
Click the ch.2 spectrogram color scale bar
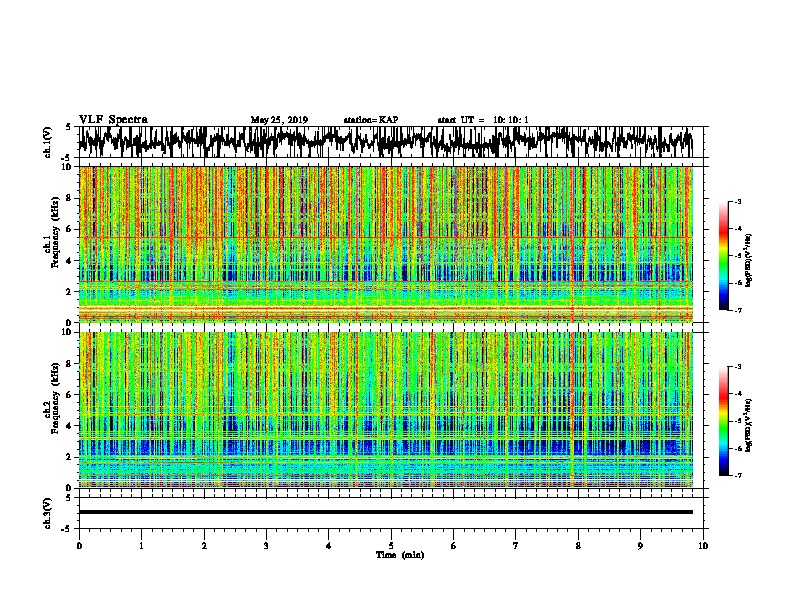[723, 421]
